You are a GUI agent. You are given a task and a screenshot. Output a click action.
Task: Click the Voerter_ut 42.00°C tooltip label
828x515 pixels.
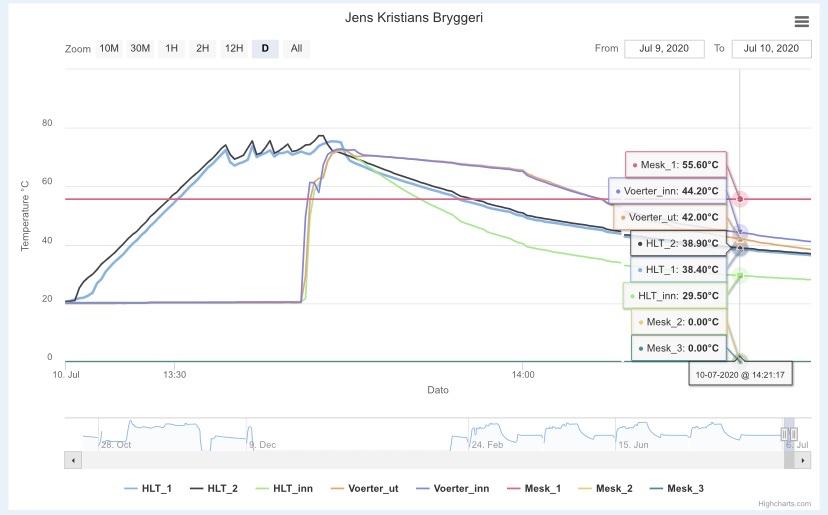click(x=670, y=217)
